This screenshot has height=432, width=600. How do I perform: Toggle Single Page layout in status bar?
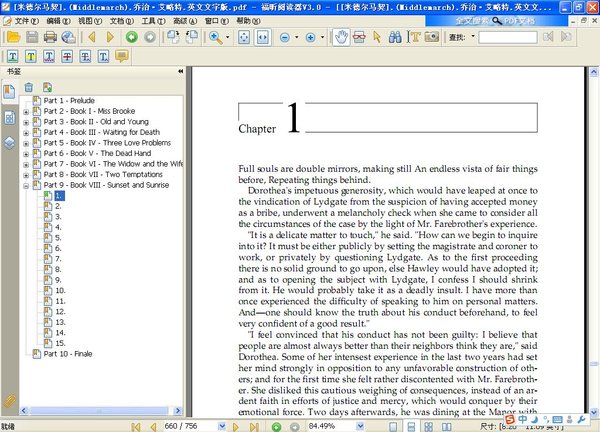tap(393, 427)
